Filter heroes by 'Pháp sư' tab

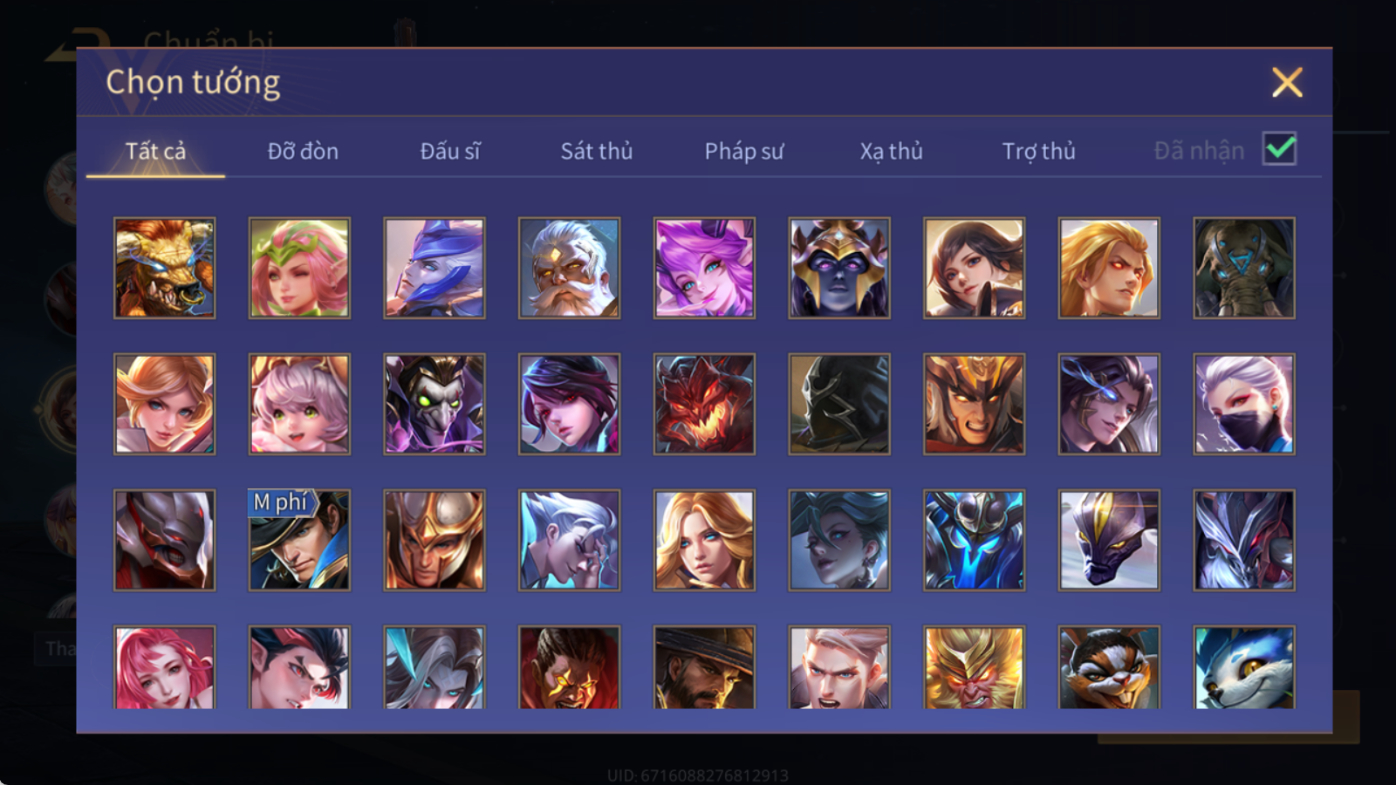point(744,151)
